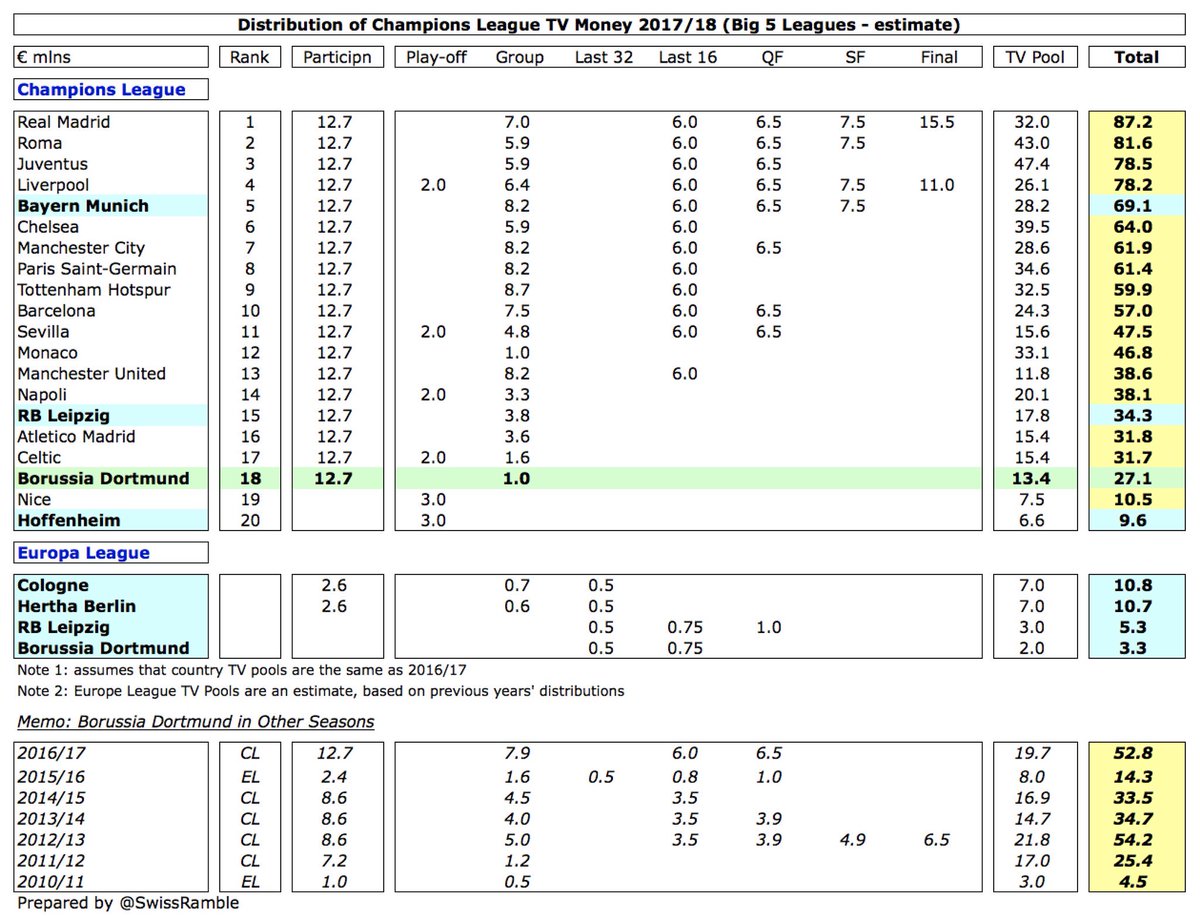Click Chelsea's TV Pool value 39.5
Image resolution: width=1200 pixels, height=918 pixels.
pos(1033,227)
